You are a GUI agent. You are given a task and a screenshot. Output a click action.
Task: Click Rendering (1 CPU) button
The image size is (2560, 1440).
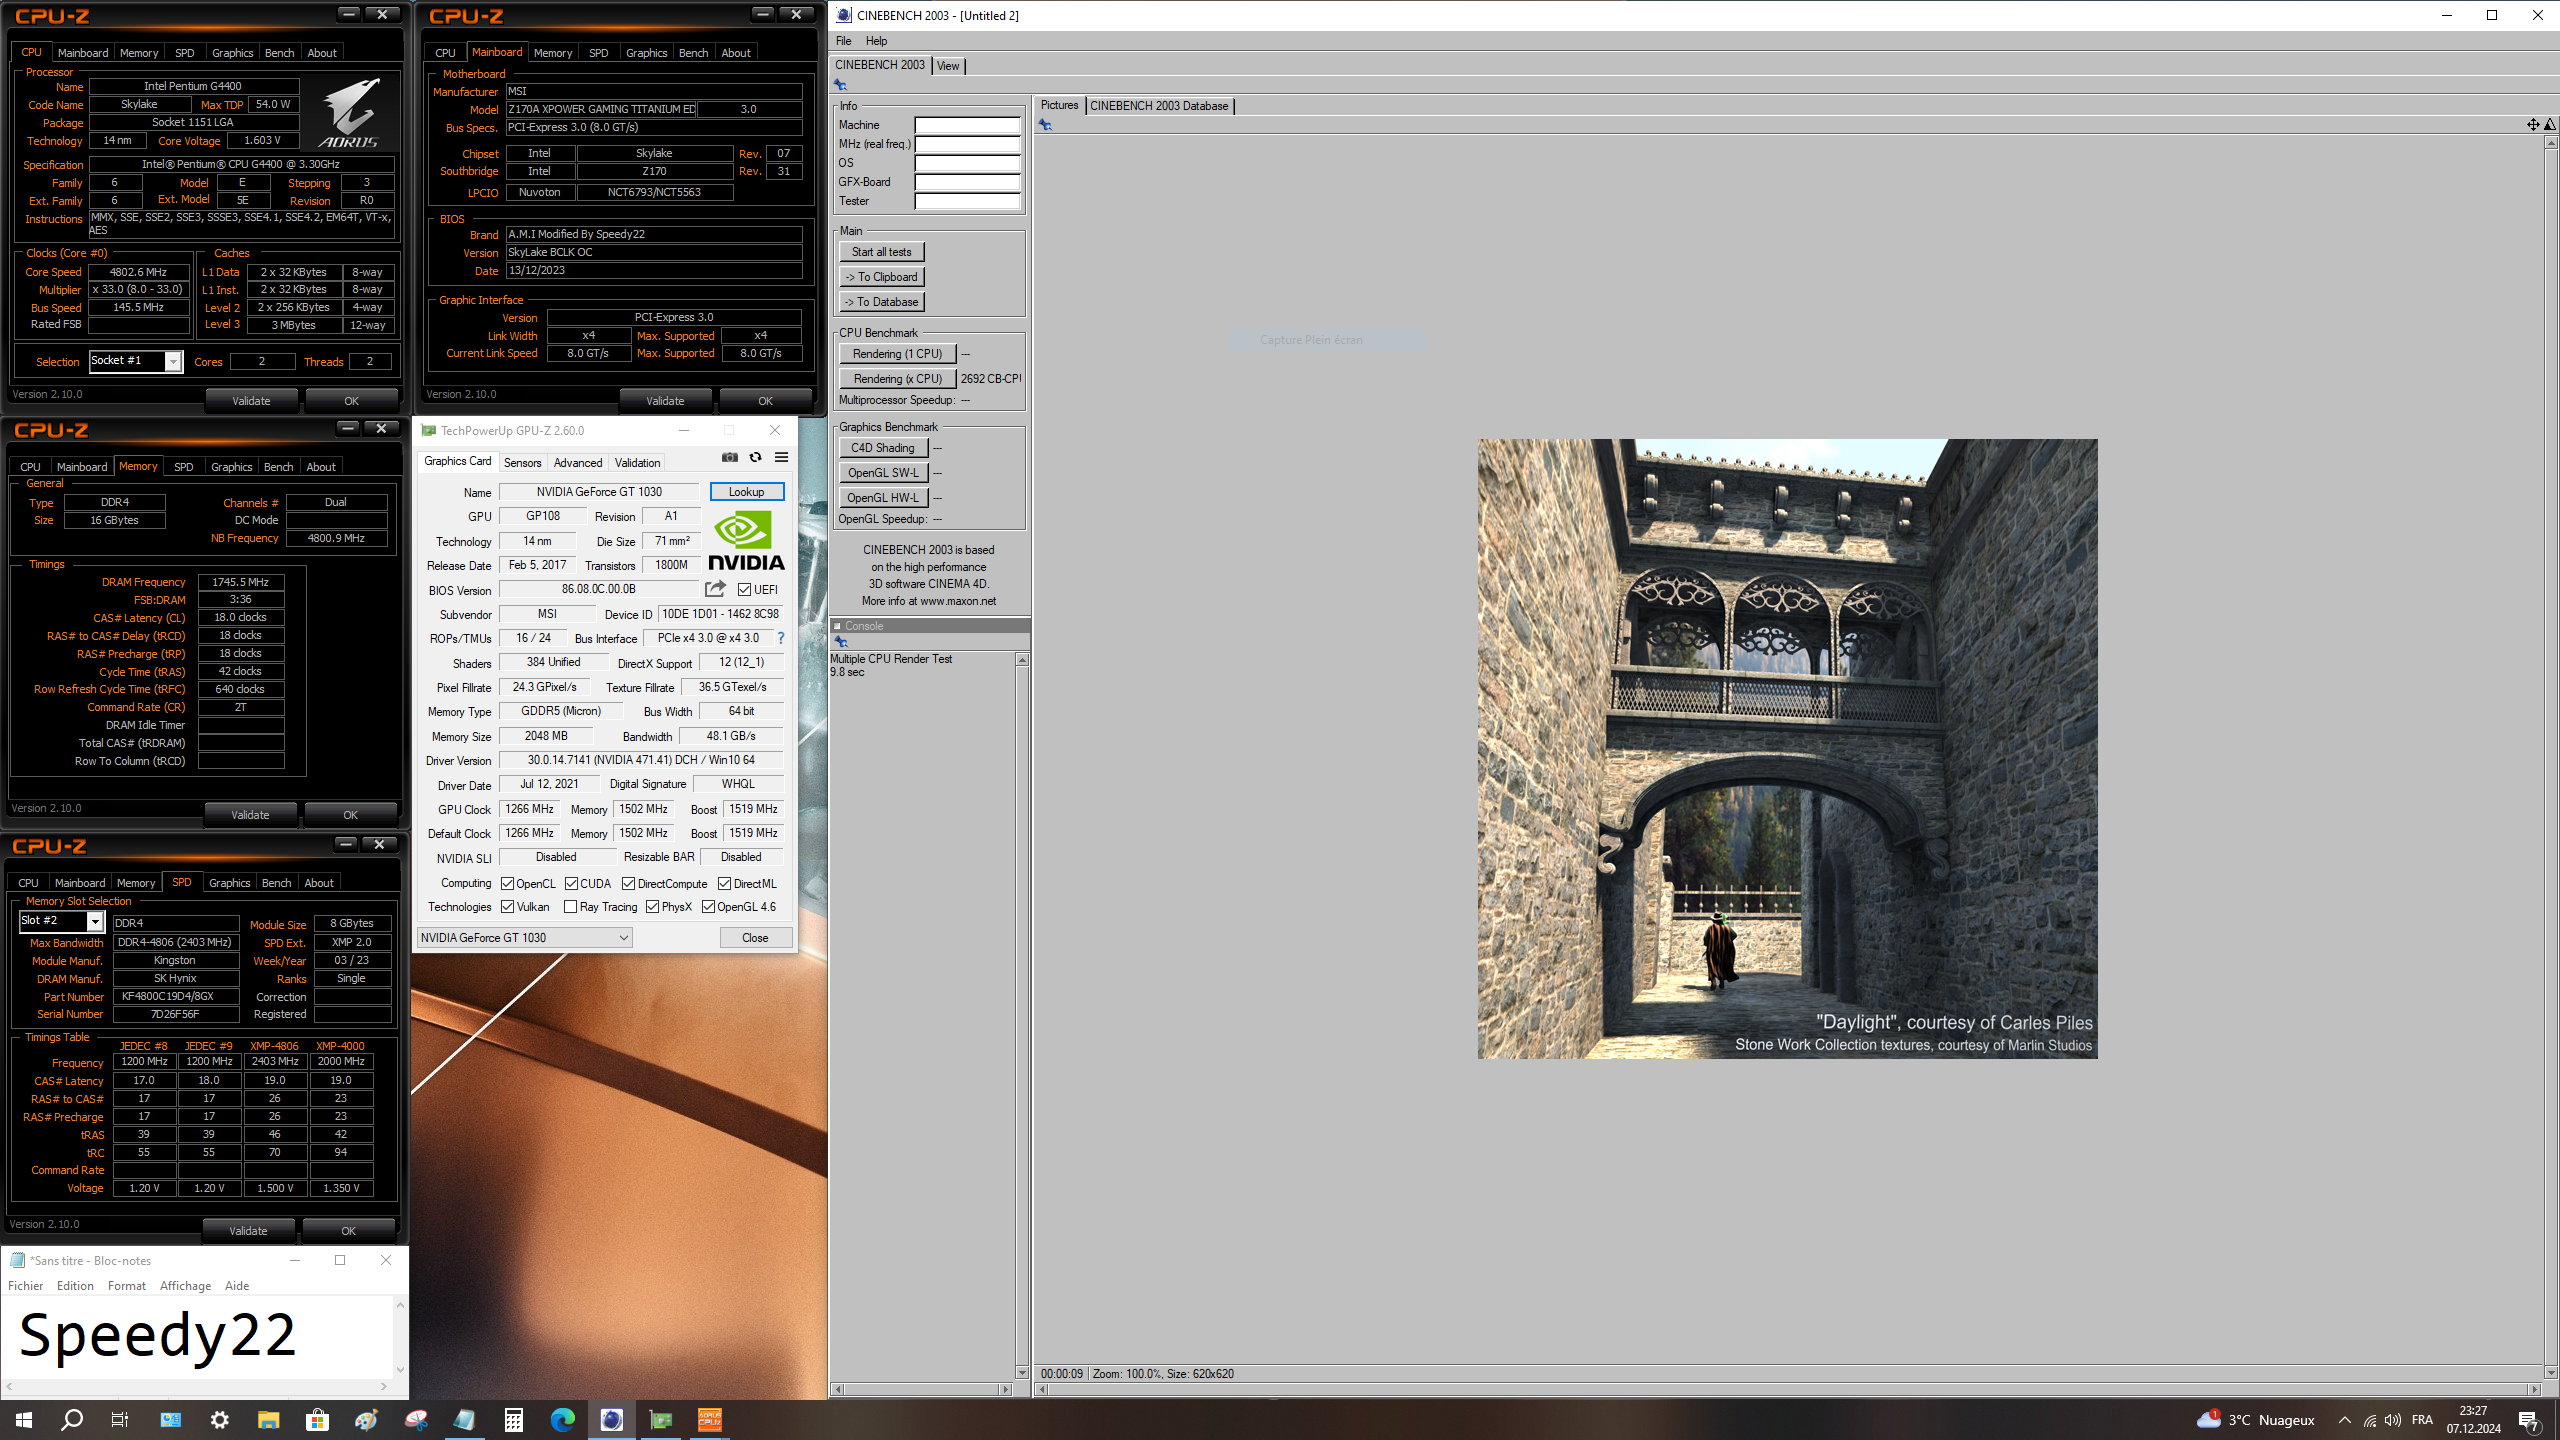897,354
